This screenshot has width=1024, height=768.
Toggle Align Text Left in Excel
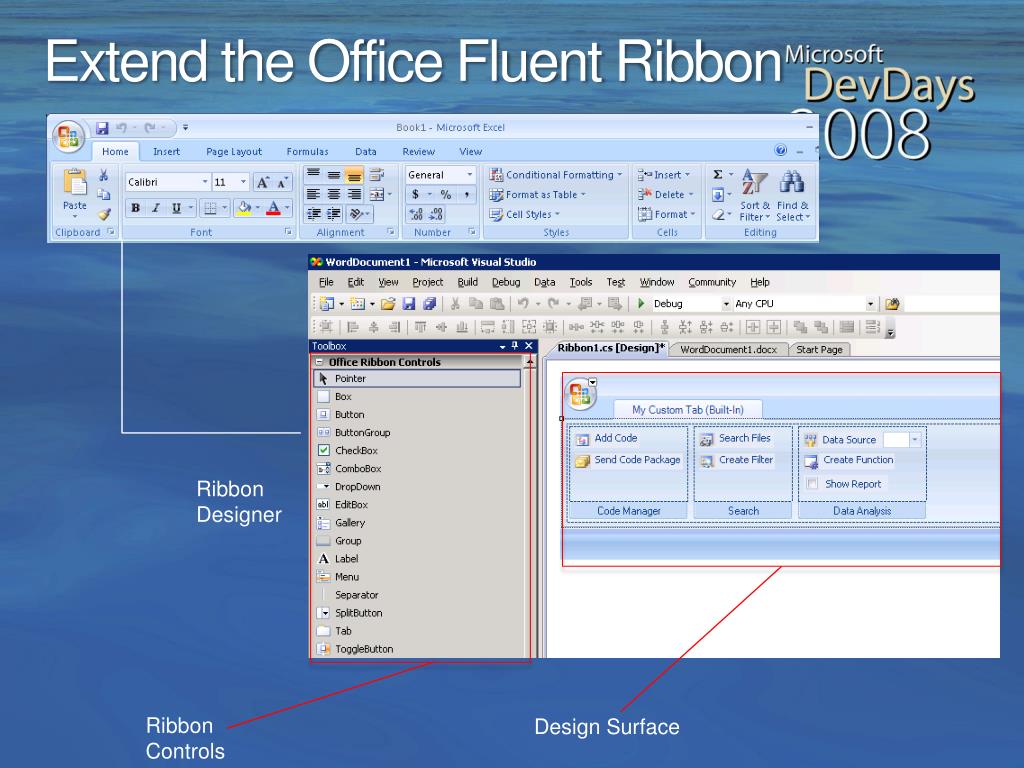click(x=313, y=195)
